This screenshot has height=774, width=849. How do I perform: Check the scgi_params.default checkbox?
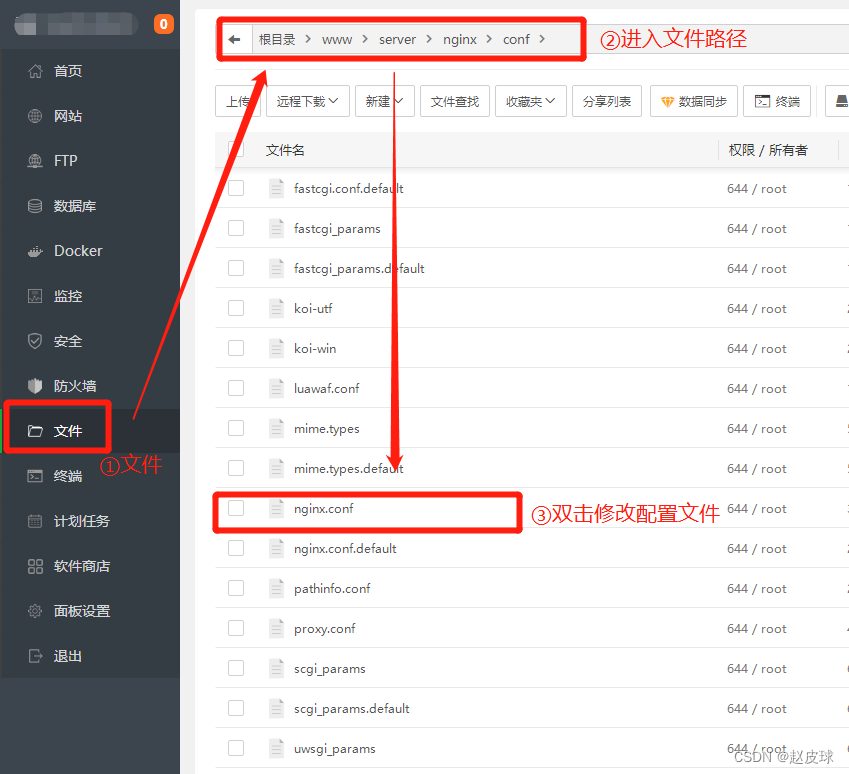click(x=236, y=708)
